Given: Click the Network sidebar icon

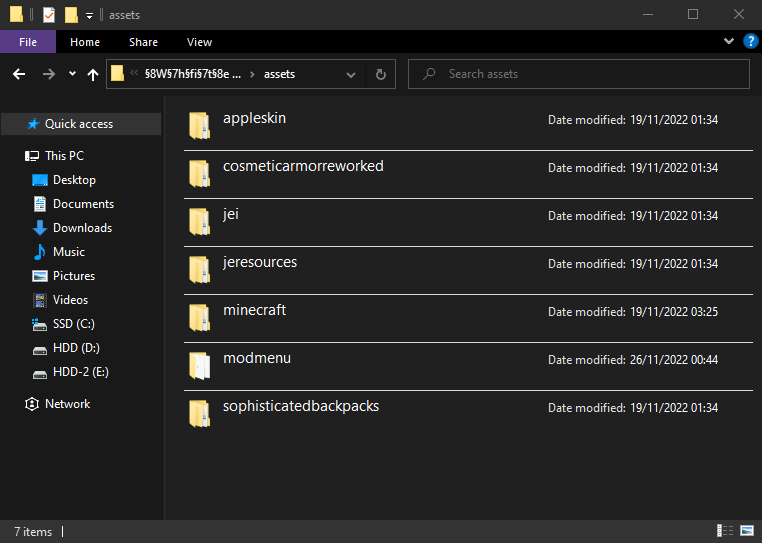Looking at the screenshot, I should (x=32, y=404).
